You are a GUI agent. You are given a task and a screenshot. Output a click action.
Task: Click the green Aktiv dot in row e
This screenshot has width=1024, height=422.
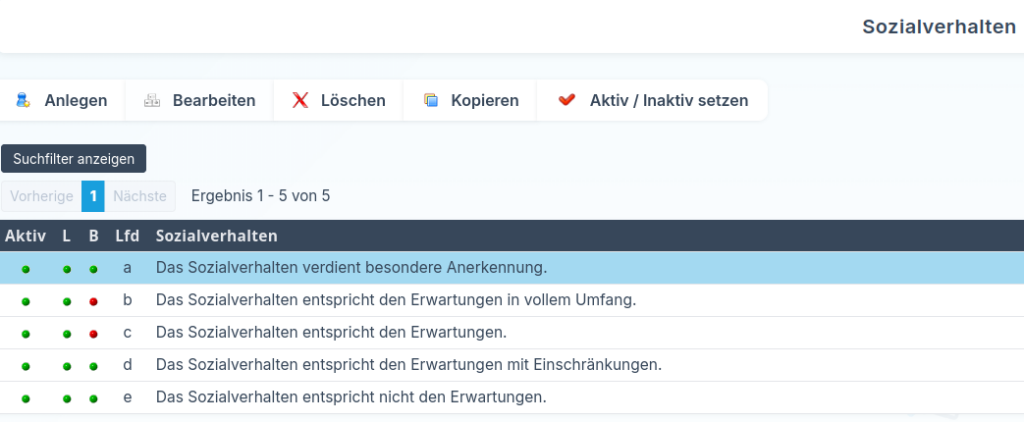pos(25,398)
